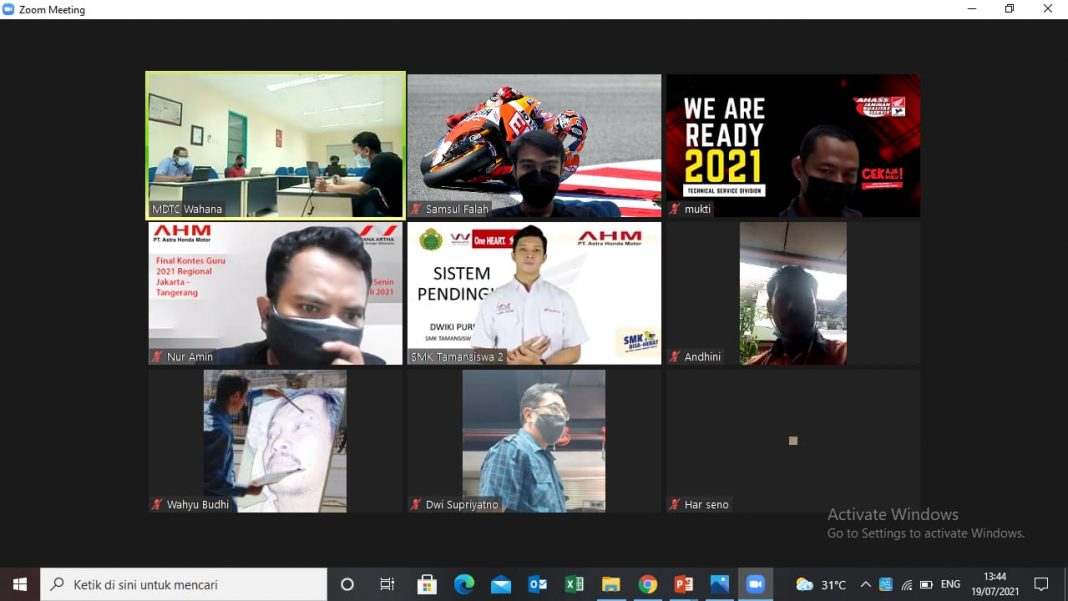Image resolution: width=1068 pixels, height=601 pixels.
Task: Launch Google Chrome from the taskbar
Action: point(648,584)
